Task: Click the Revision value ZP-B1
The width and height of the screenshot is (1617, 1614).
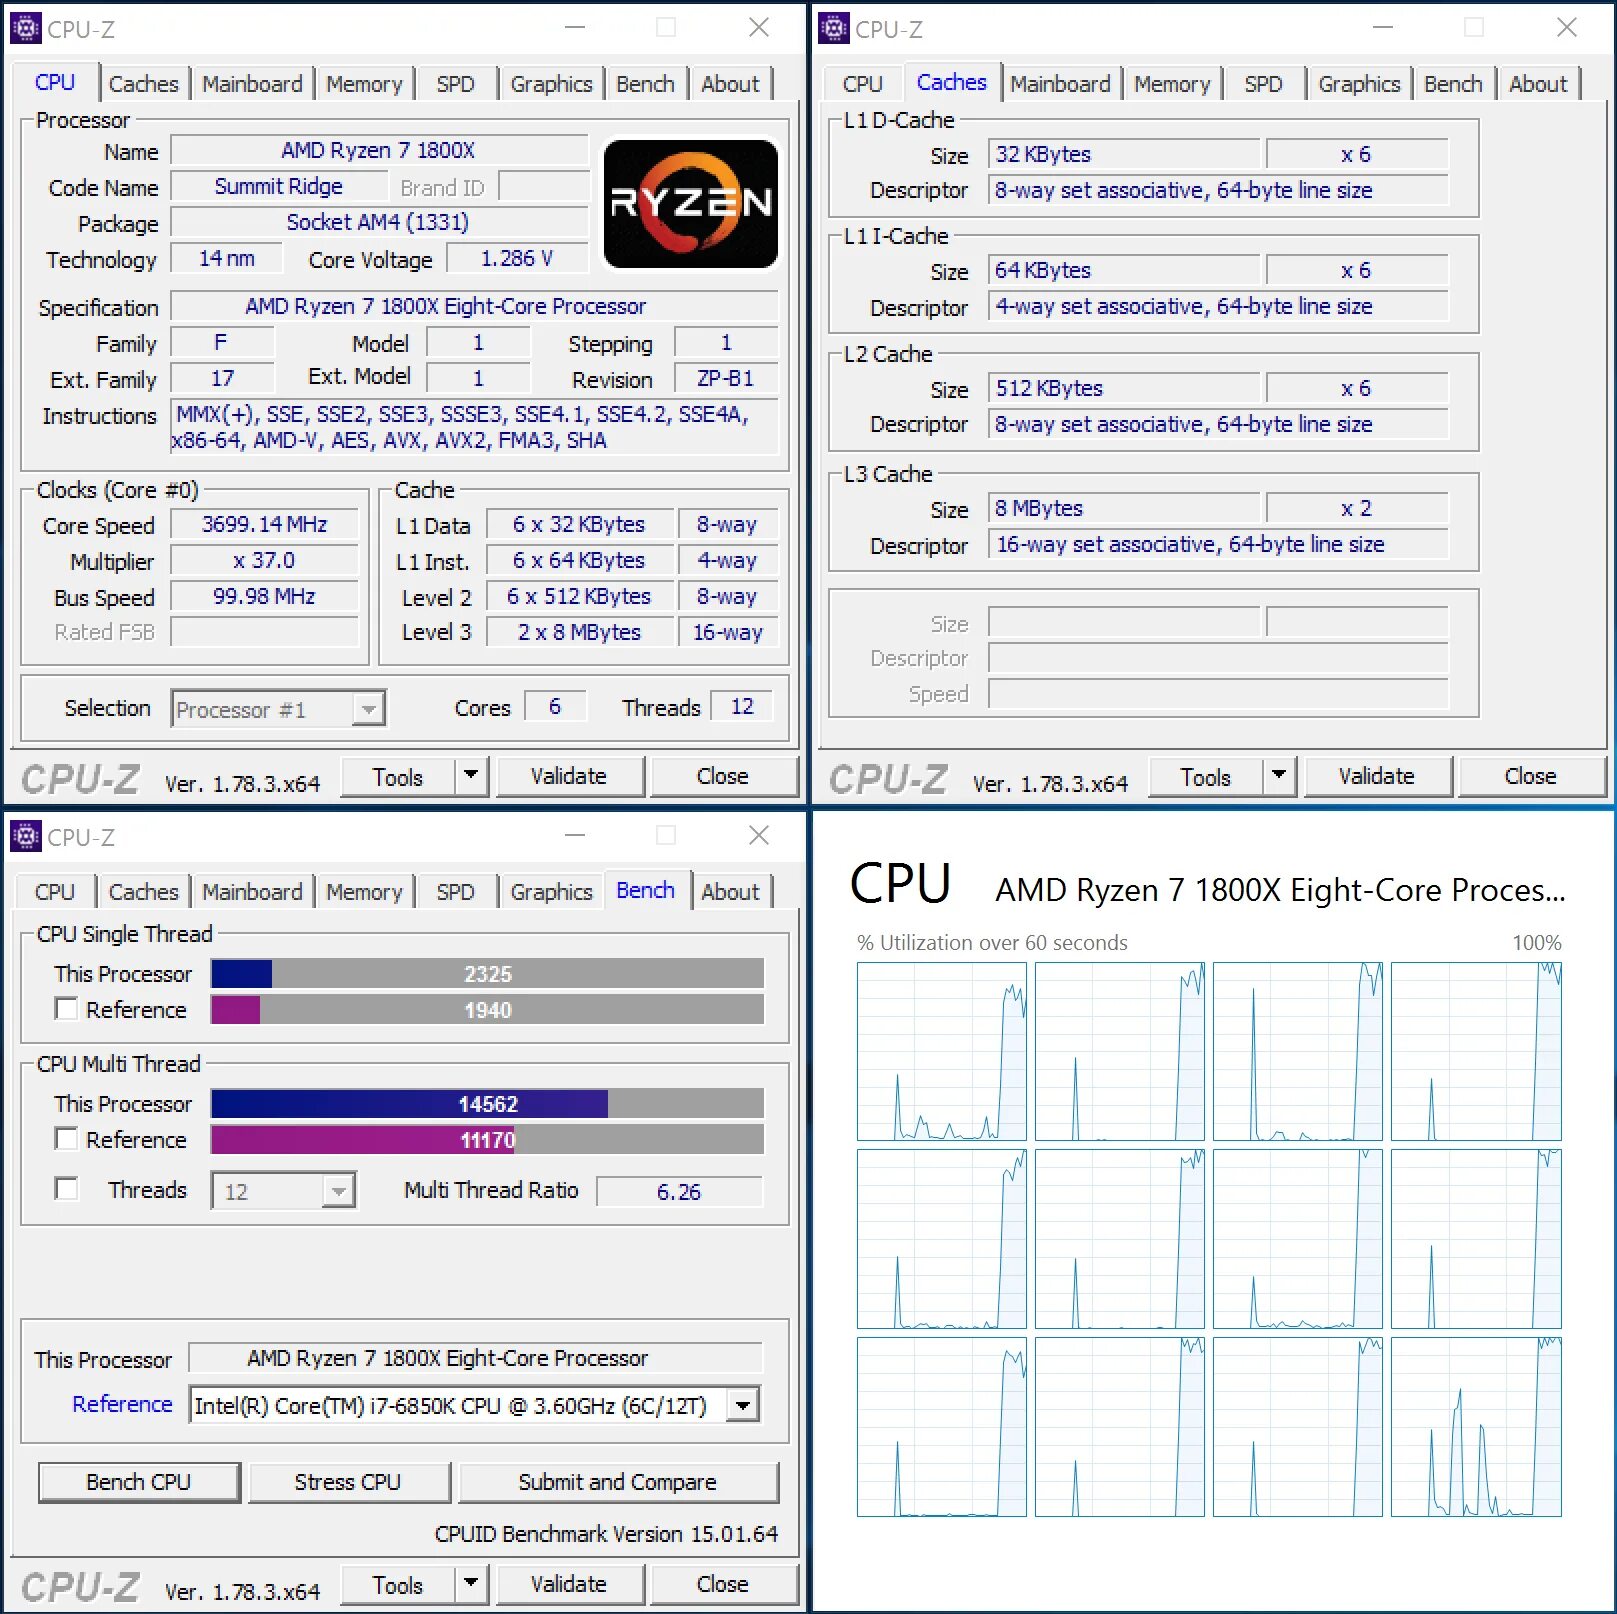Action: coord(726,378)
